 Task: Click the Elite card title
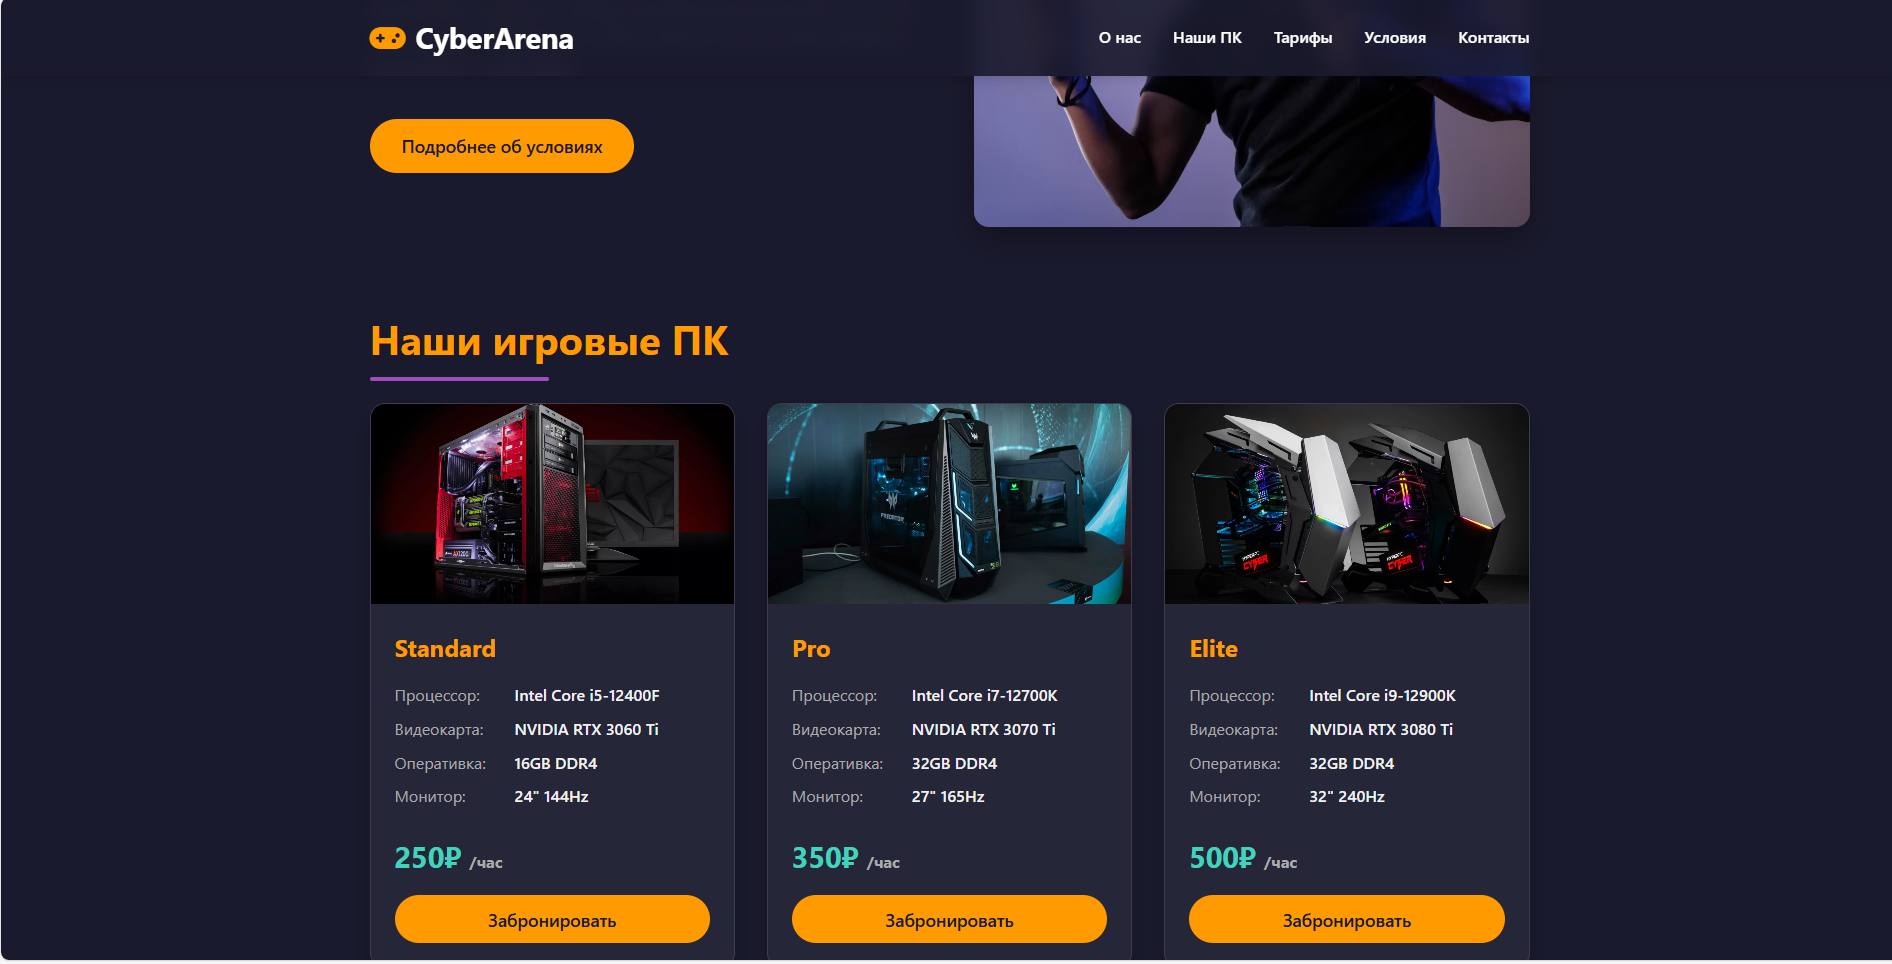click(1213, 649)
